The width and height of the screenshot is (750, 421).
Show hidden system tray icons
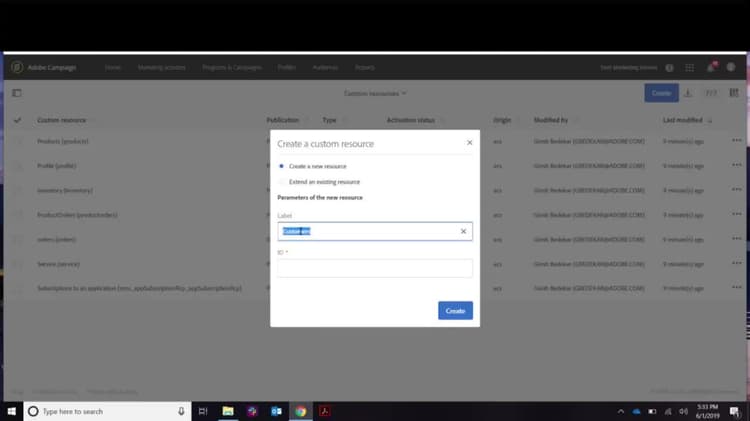(x=621, y=411)
